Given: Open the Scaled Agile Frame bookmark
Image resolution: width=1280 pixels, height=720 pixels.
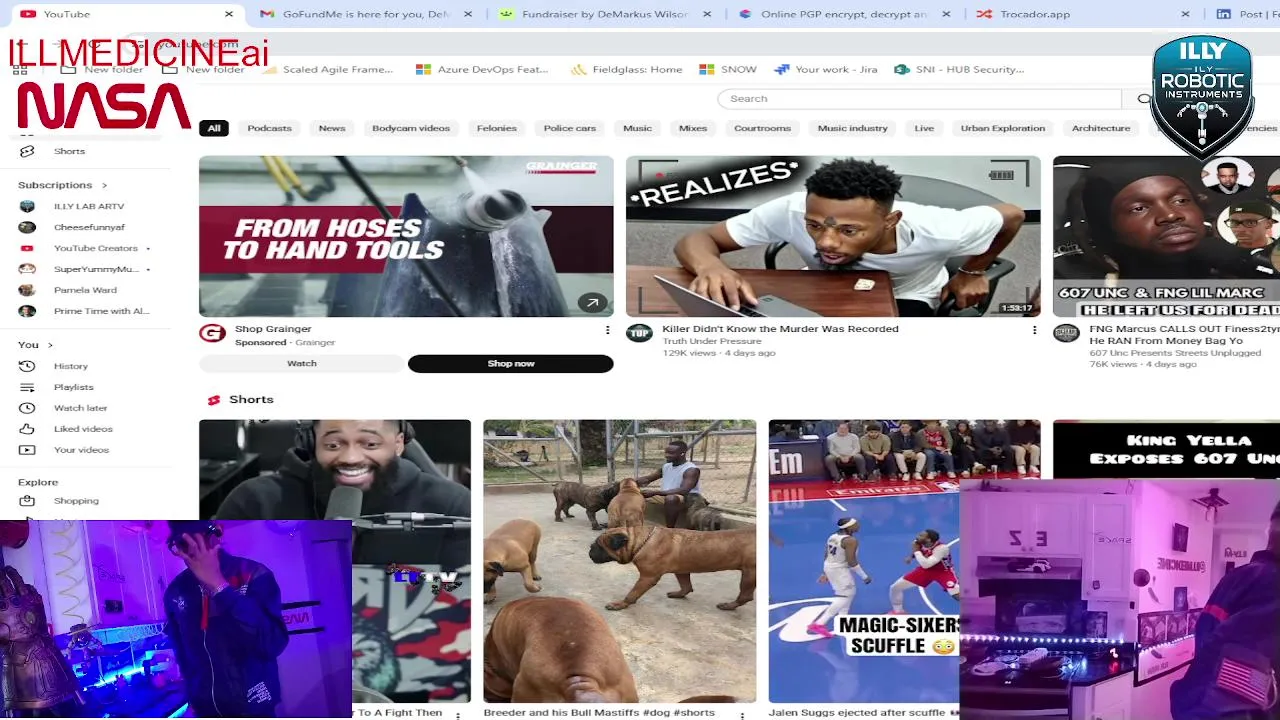Looking at the screenshot, I should (328, 69).
